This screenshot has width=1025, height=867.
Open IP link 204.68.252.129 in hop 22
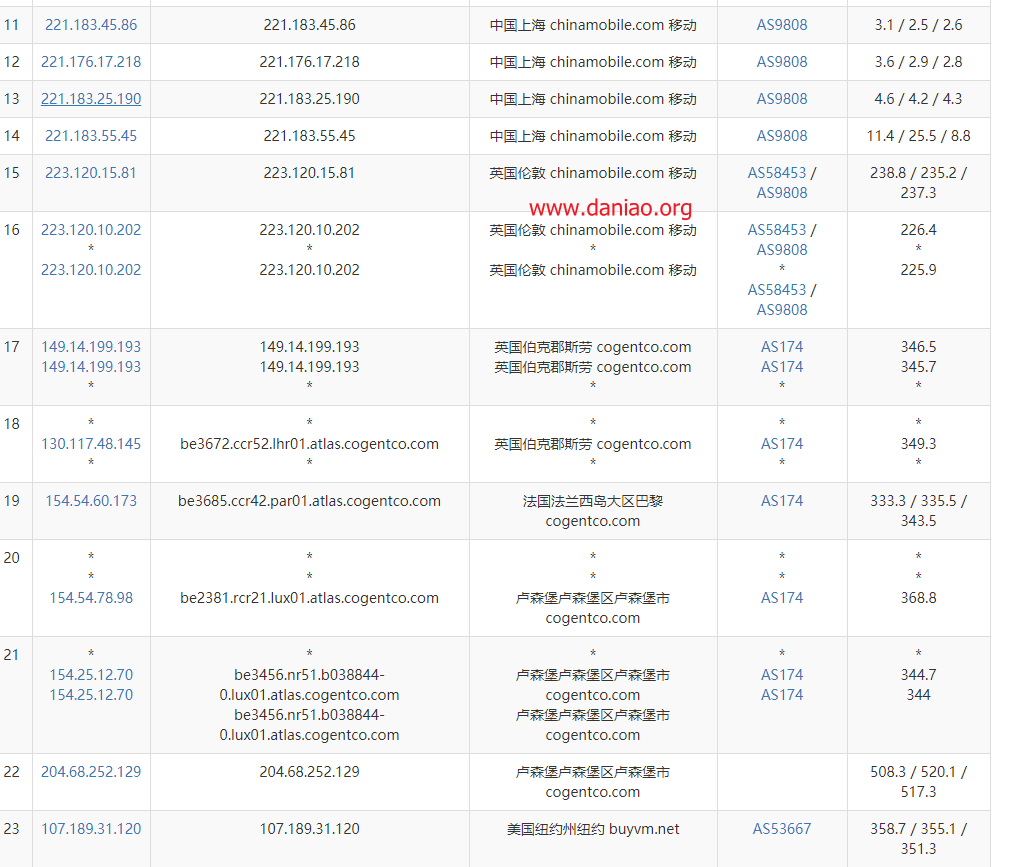91,772
